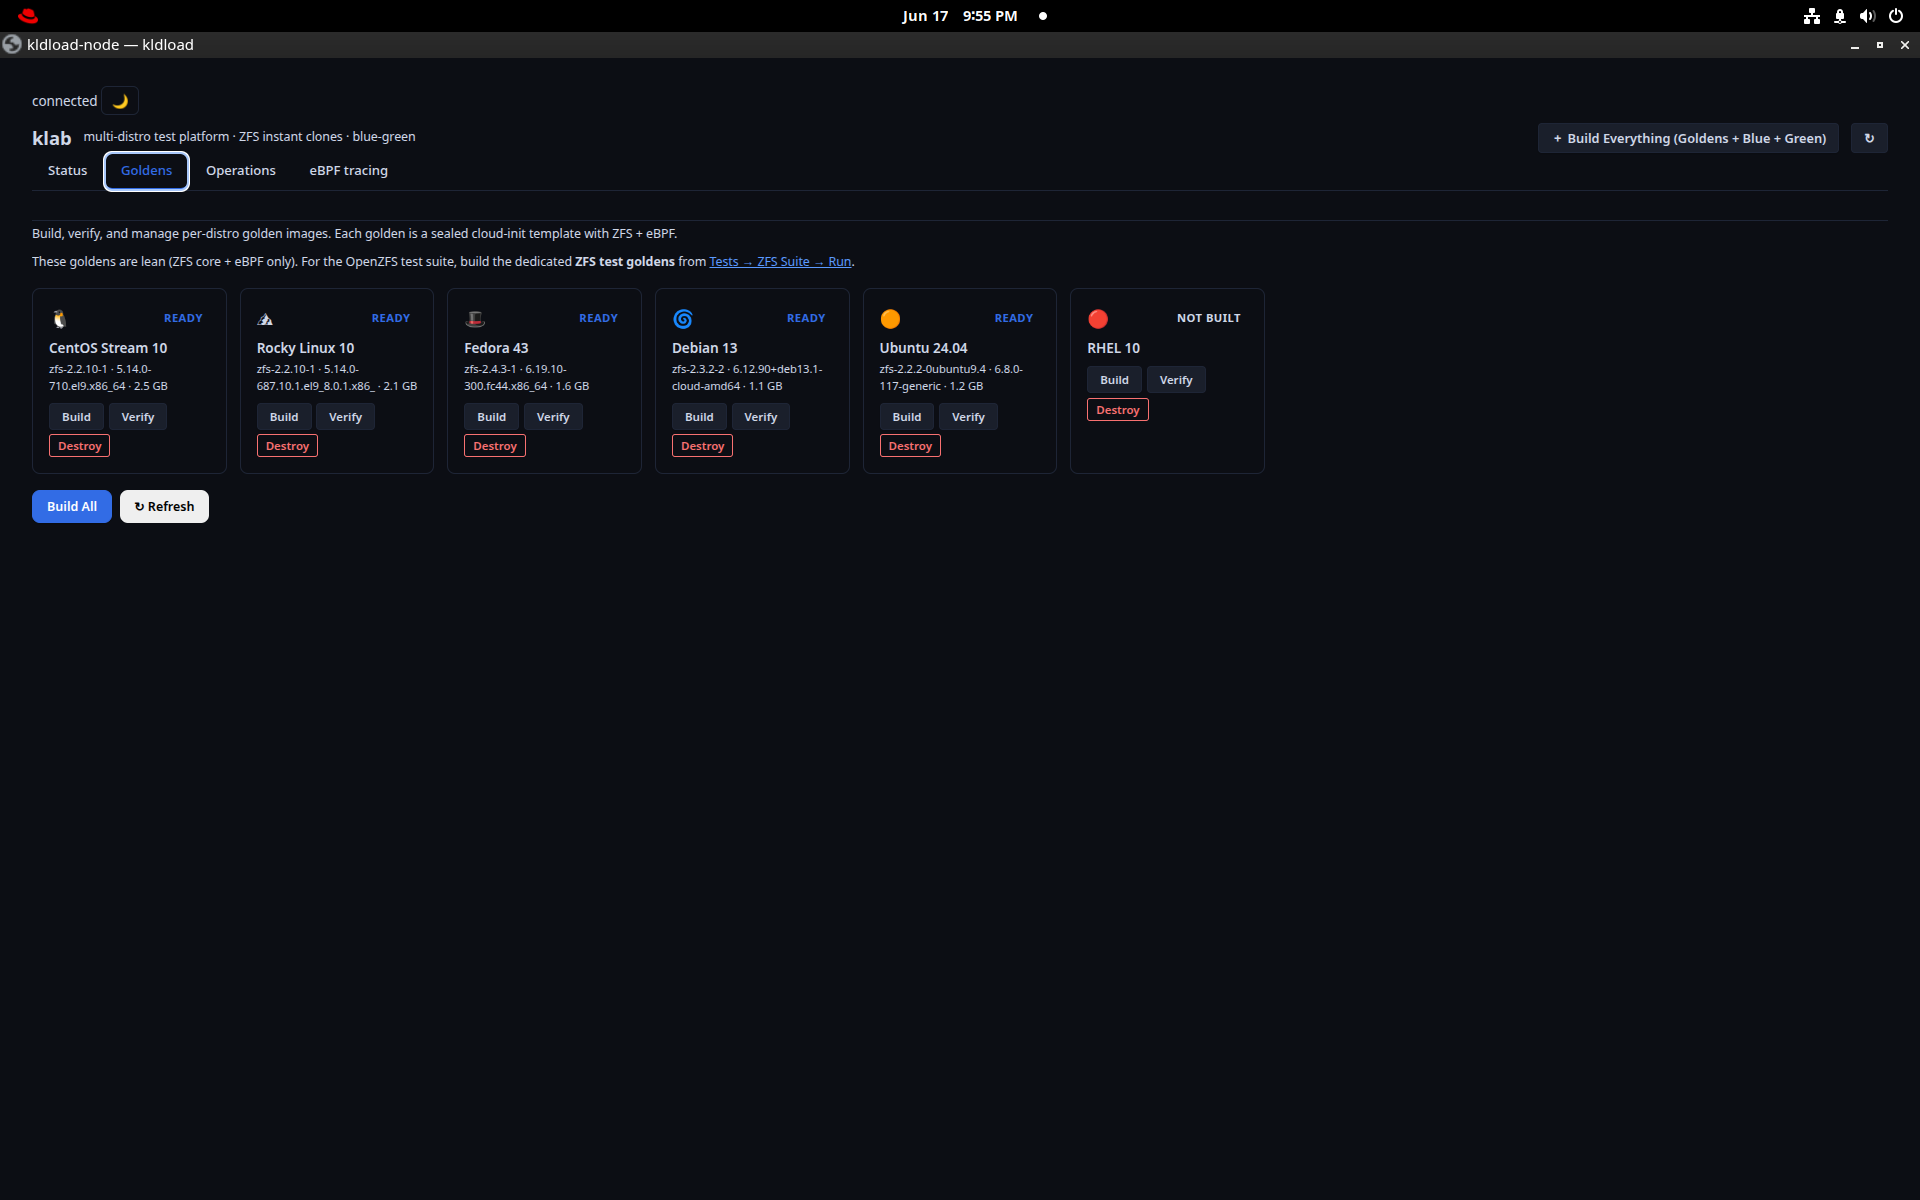This screenshot has width=1920, height=1200.
Task: Click Ubuntu's zfs-2.2.2-0ubuntu9.4 version details
Action: (x=951, y=378)
